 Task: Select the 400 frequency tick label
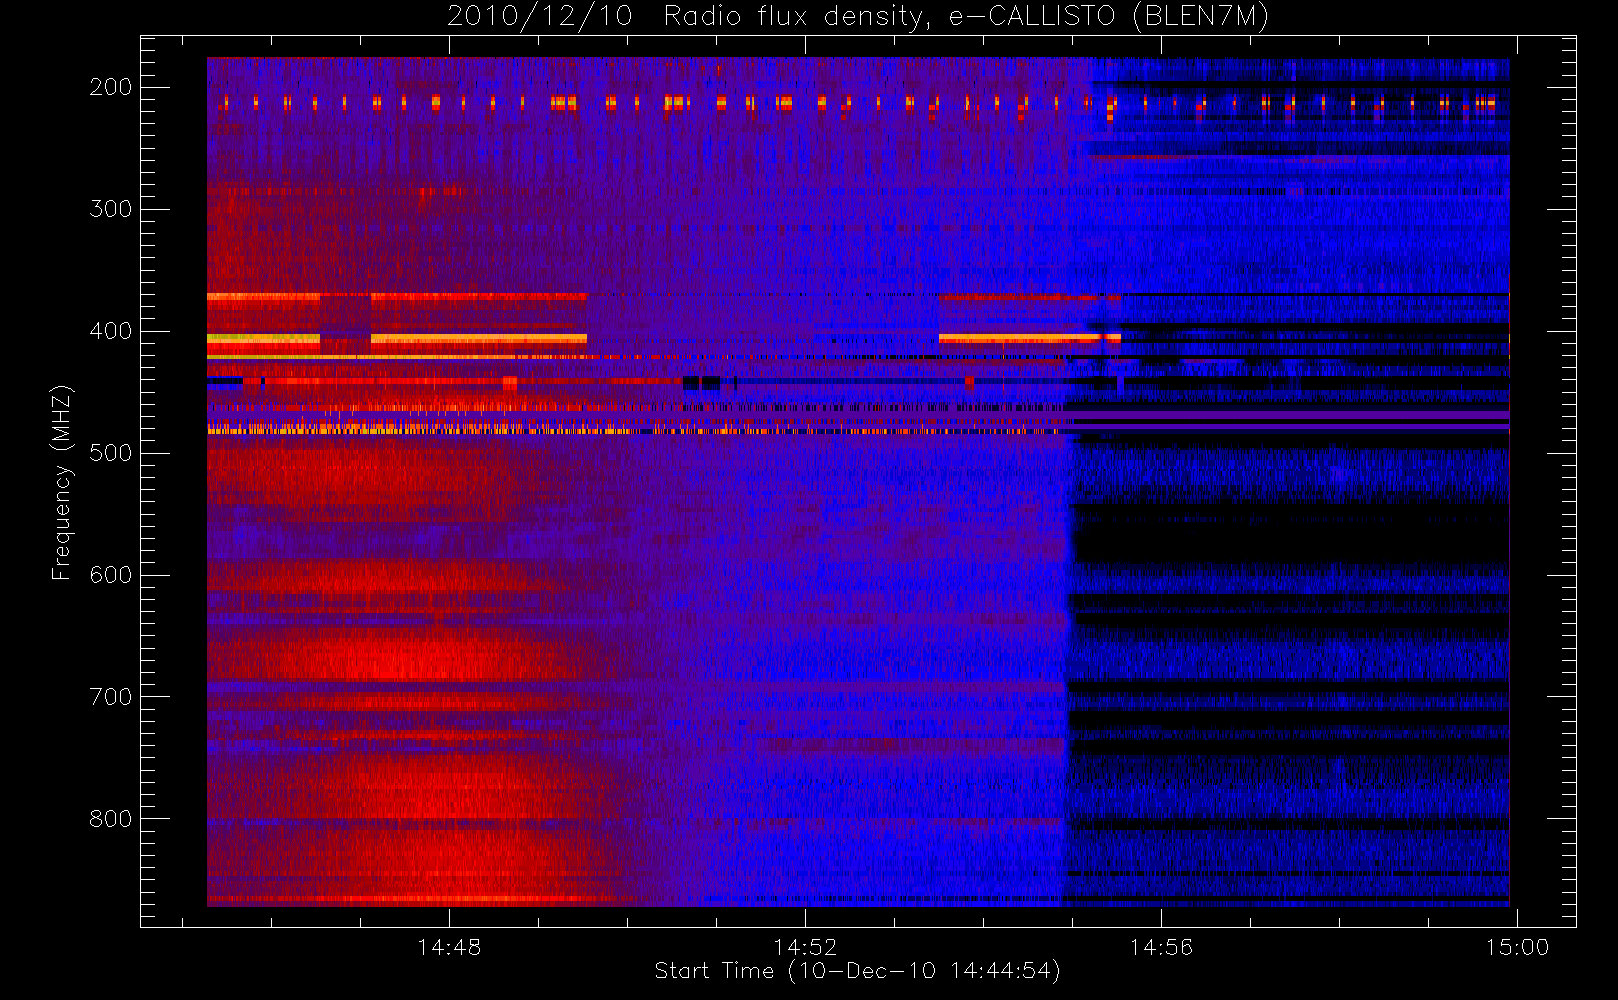[x=110, y=331]
